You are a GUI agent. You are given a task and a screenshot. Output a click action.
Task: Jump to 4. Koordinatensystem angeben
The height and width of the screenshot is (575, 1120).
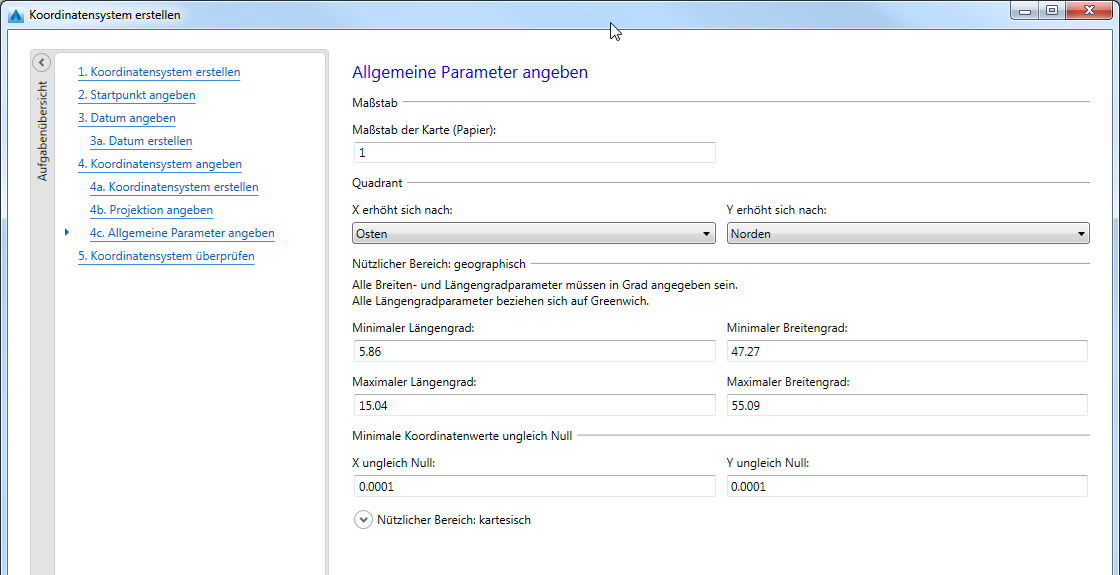pos(159,164)
